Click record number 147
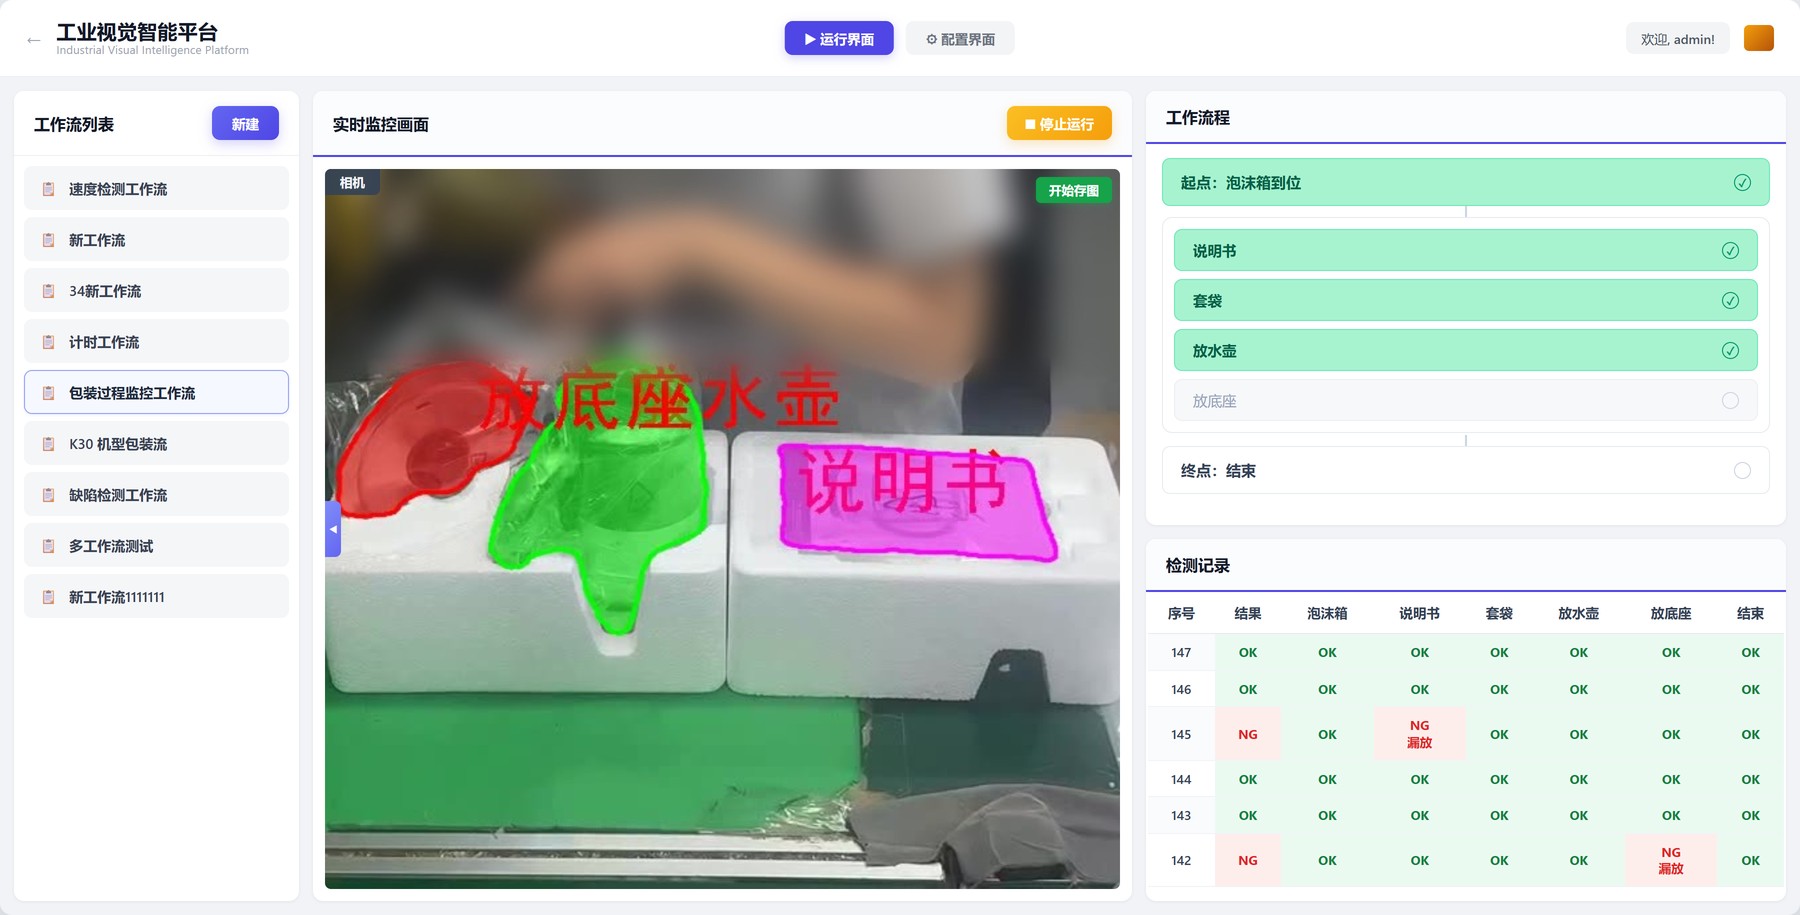Image resolution: width=1800 pixels, height=915 pixels. click(x=1181, y=652)
